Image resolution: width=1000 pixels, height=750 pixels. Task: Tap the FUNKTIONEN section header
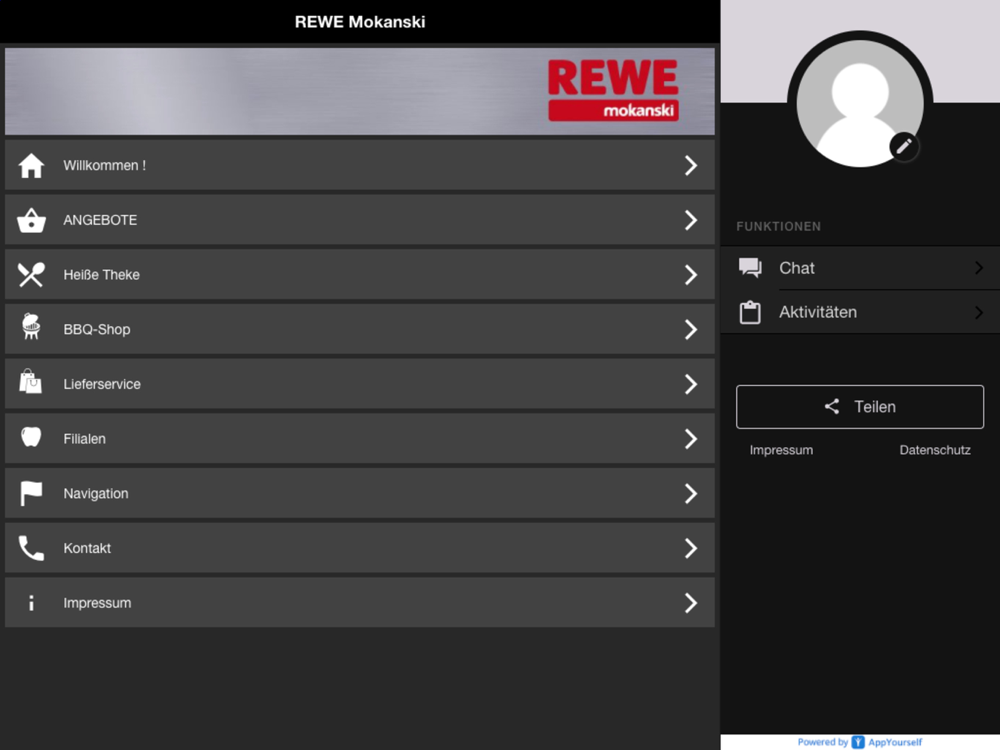pyautogui.click(x=779, y=226)
